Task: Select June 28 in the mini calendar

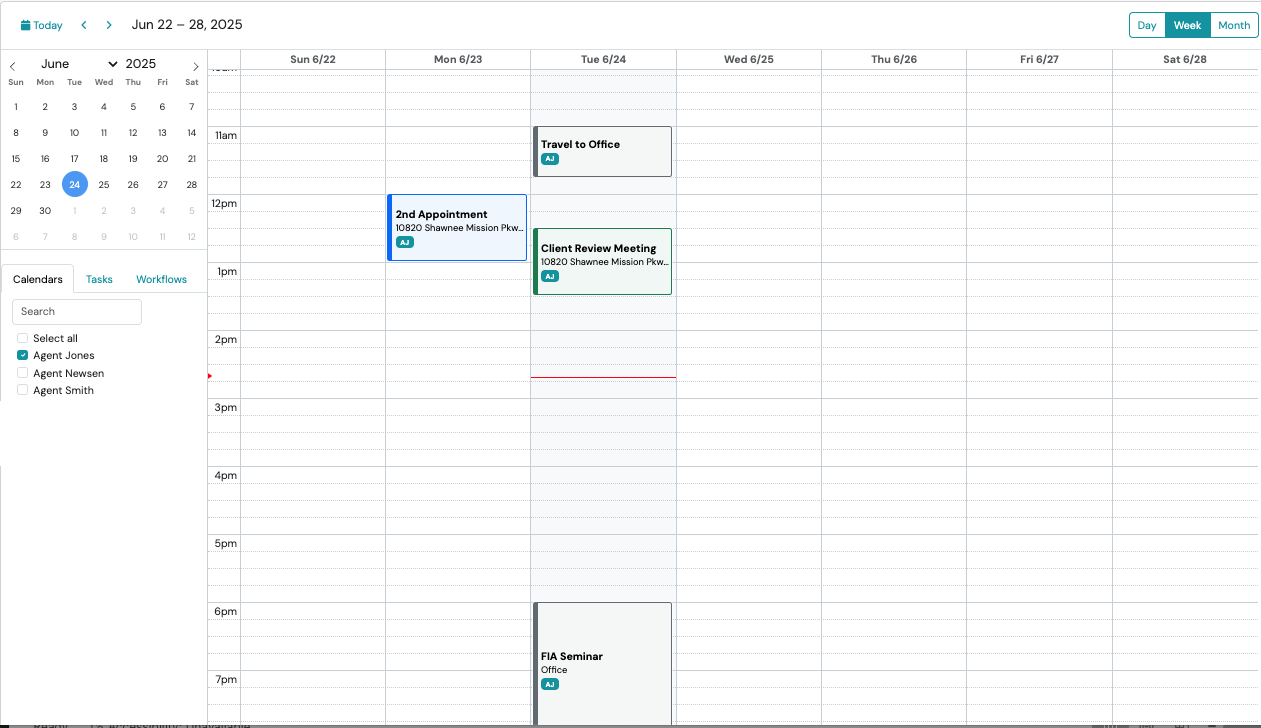Action: pyautogui.click(x=191, y=184)
